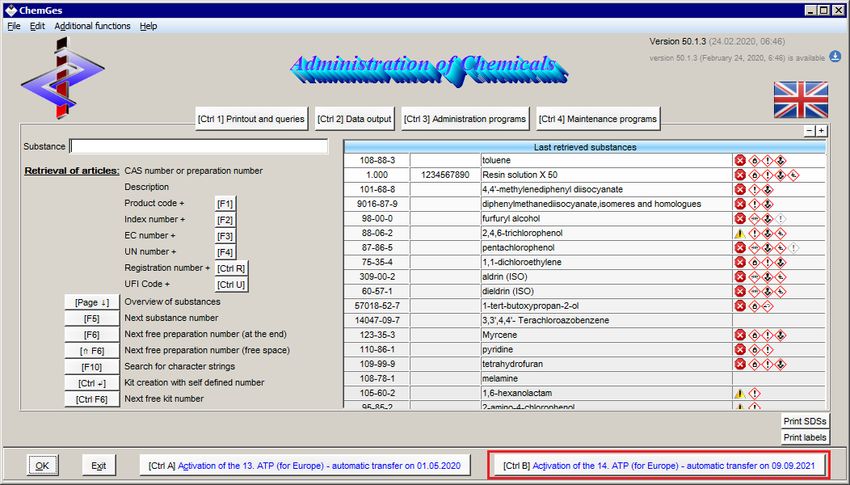Click Print labels button

pyautogui.click(x=805, y=437)
